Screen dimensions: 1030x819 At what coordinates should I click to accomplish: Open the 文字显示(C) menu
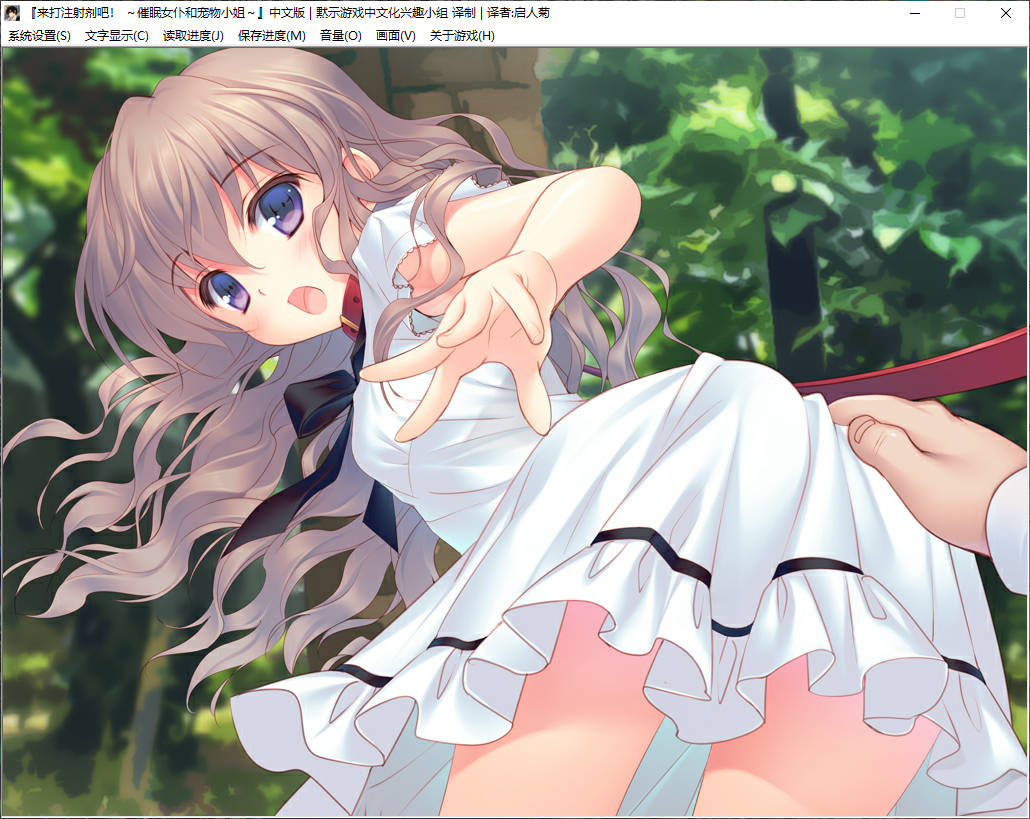point(117,36)
